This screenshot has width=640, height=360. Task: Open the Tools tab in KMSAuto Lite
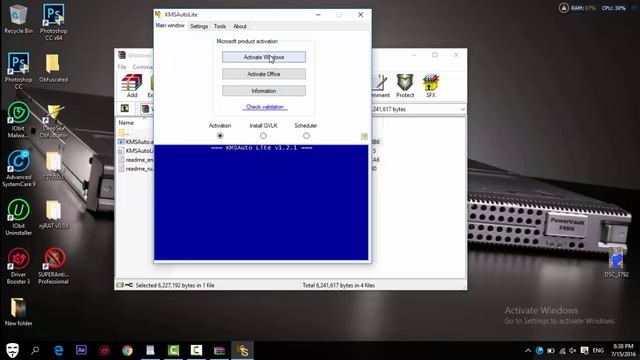tap(220, 26)
